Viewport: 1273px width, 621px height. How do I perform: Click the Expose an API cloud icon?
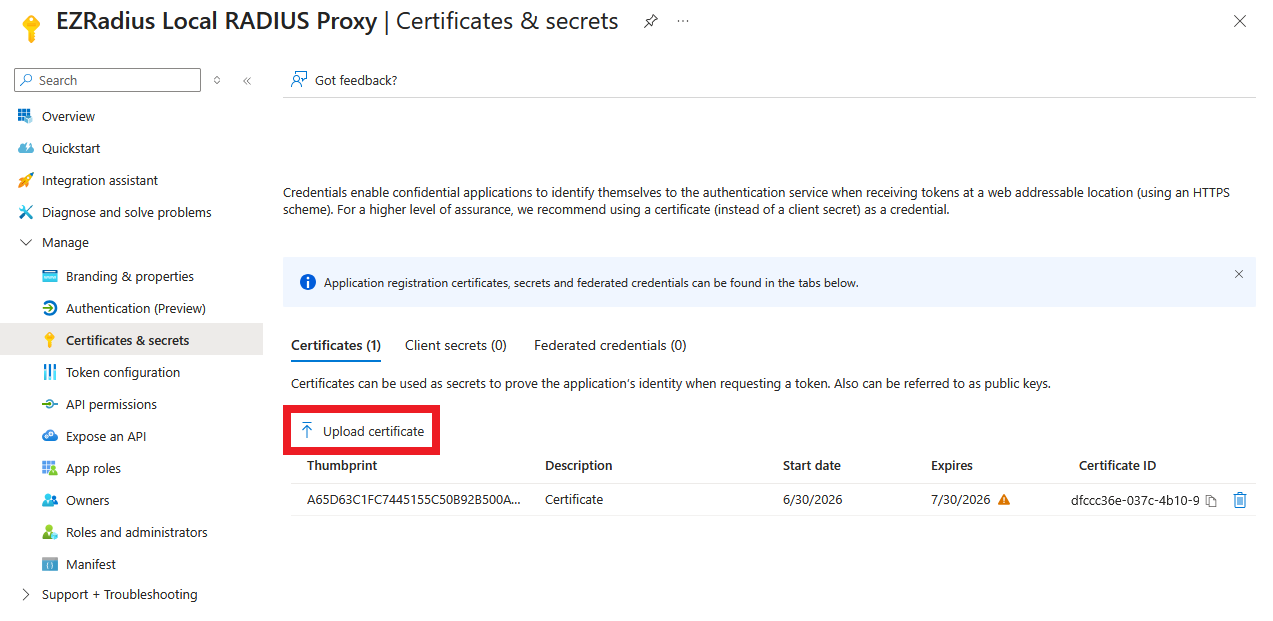(50, 436)
